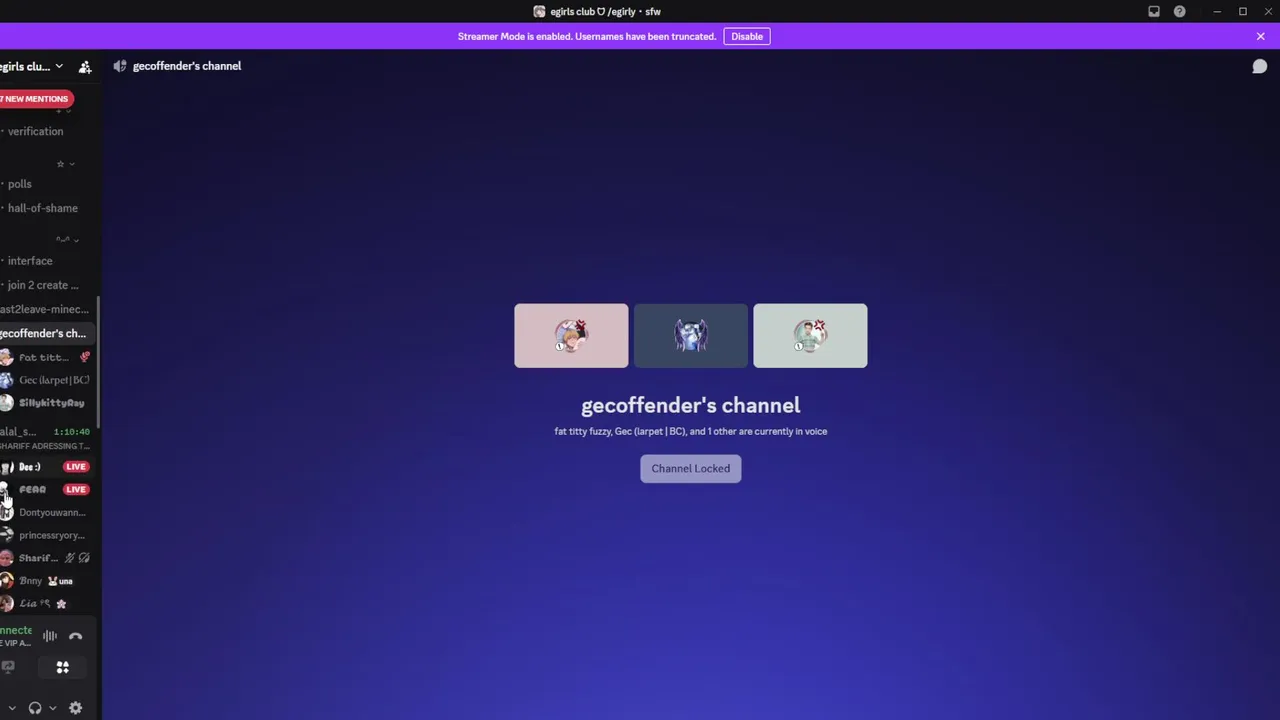Open the egirls club server dropdown
Image resolution: width=1280 pixels, height=720 pixels.
tap(30, 66)
